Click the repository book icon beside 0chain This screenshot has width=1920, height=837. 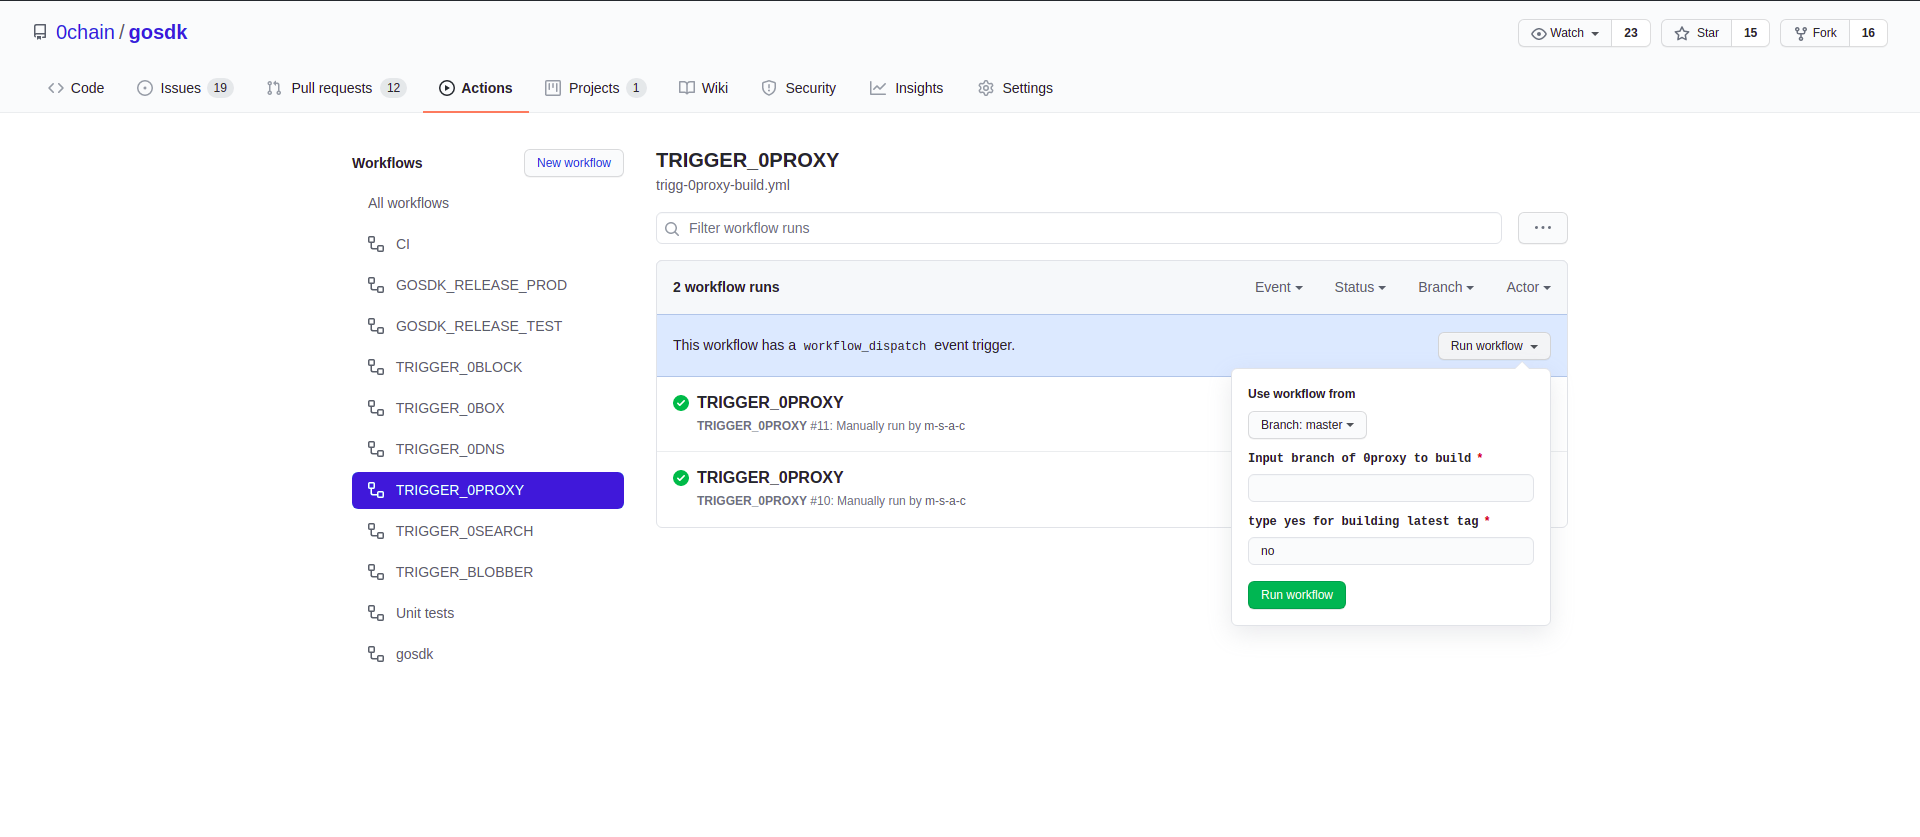tap(40, 32)
